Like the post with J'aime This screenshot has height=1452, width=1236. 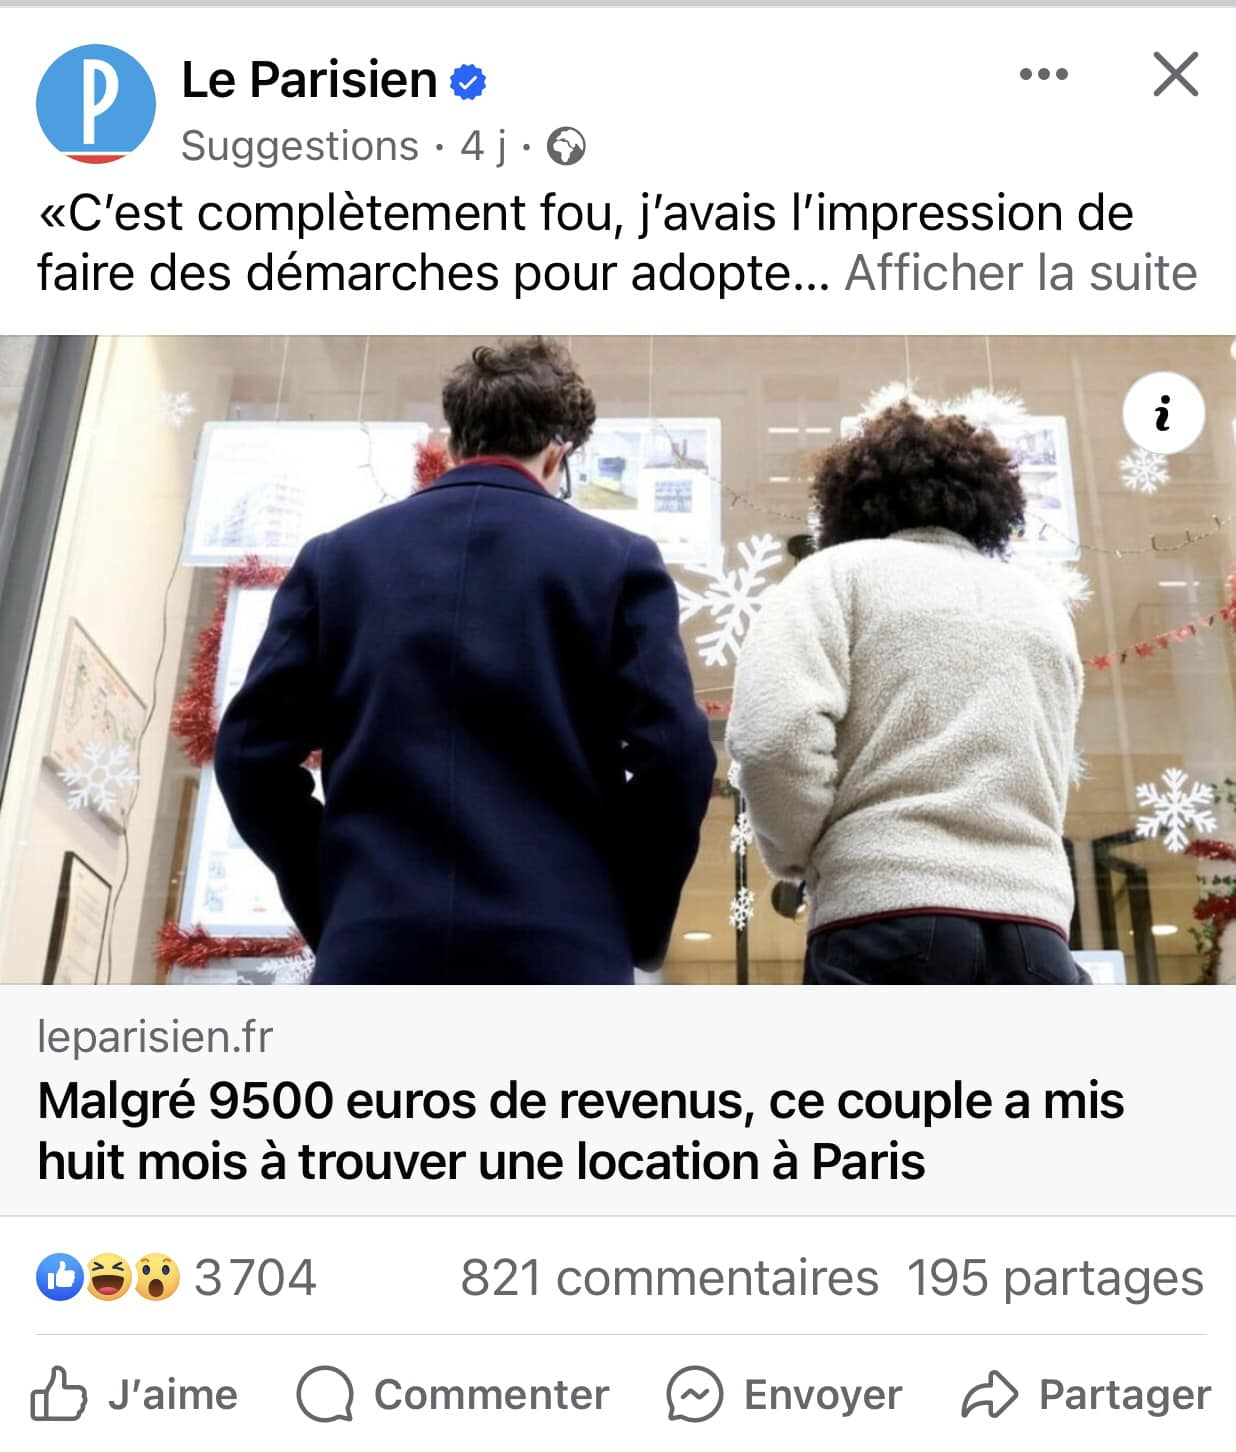click(134, 1394)
